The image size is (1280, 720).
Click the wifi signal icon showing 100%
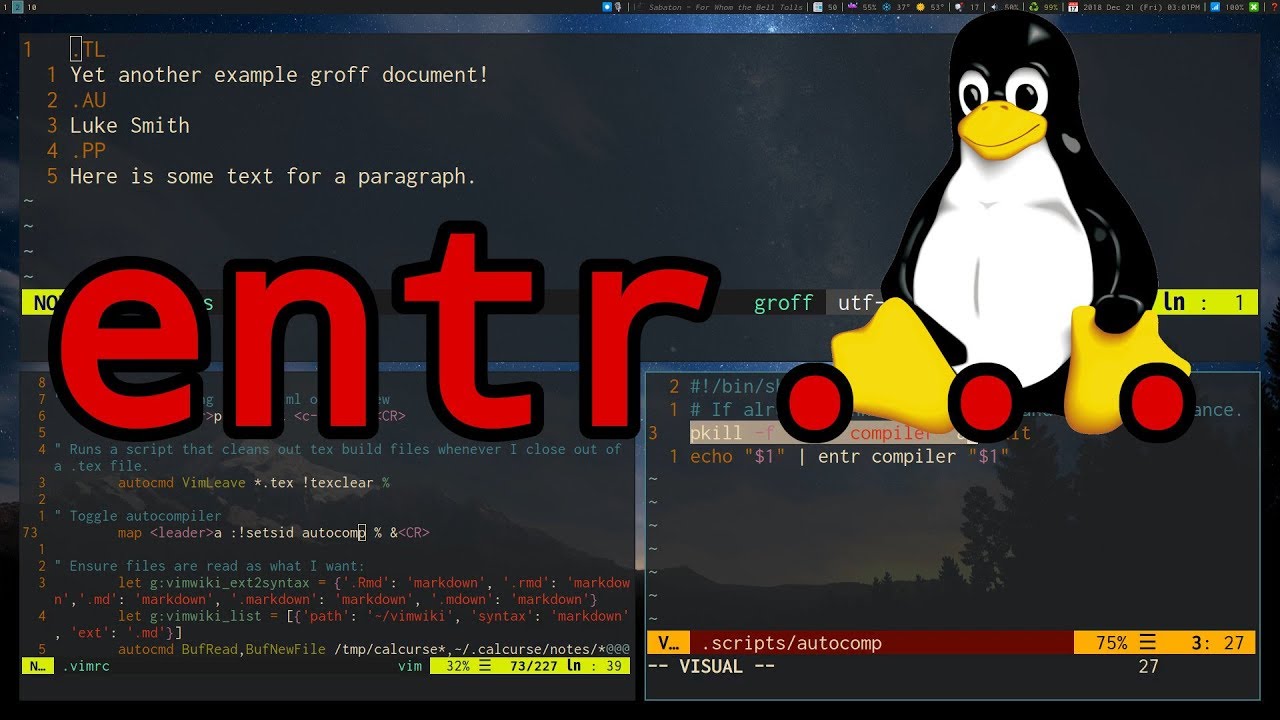1215,6
